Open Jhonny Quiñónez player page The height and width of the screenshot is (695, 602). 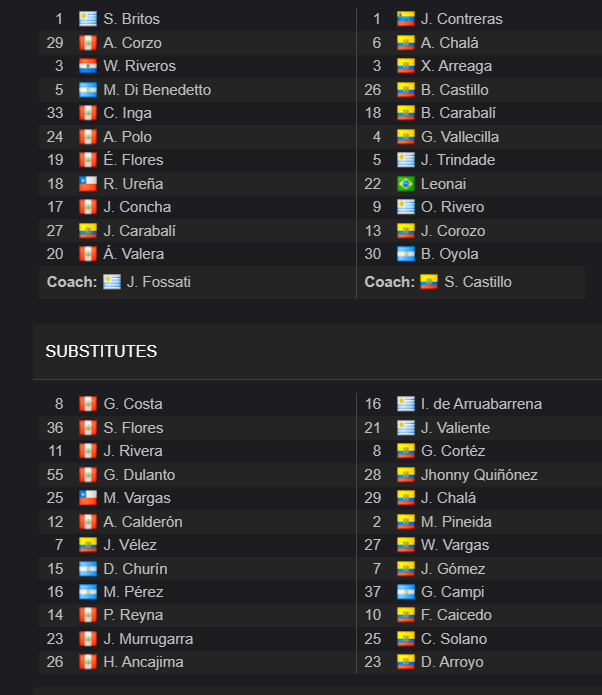(x=479, y=475)
